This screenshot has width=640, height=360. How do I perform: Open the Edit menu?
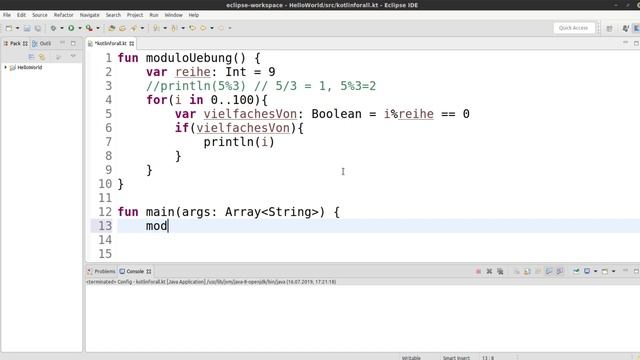(21, 15)
